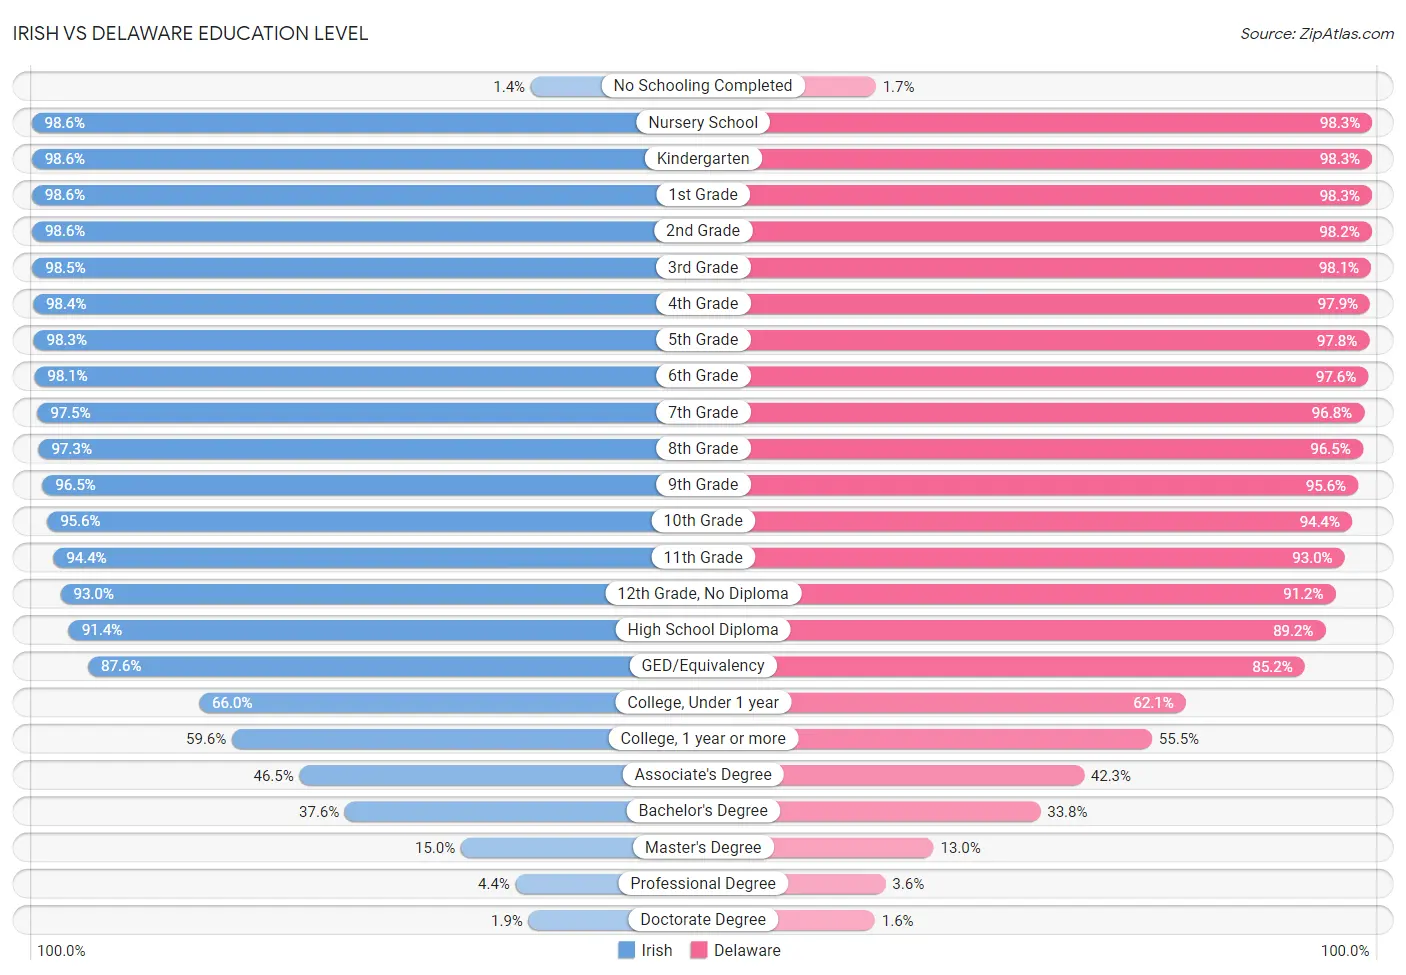
Task: Click the Delaware bar for Master's Degree
Action: coord(853,847)
